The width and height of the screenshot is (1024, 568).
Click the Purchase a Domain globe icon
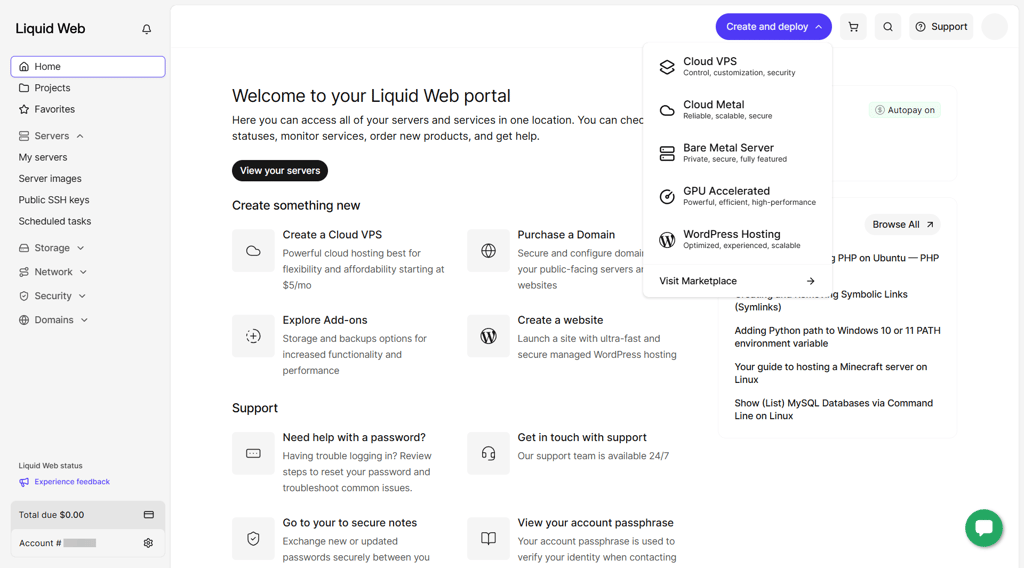tap(488, 251)
